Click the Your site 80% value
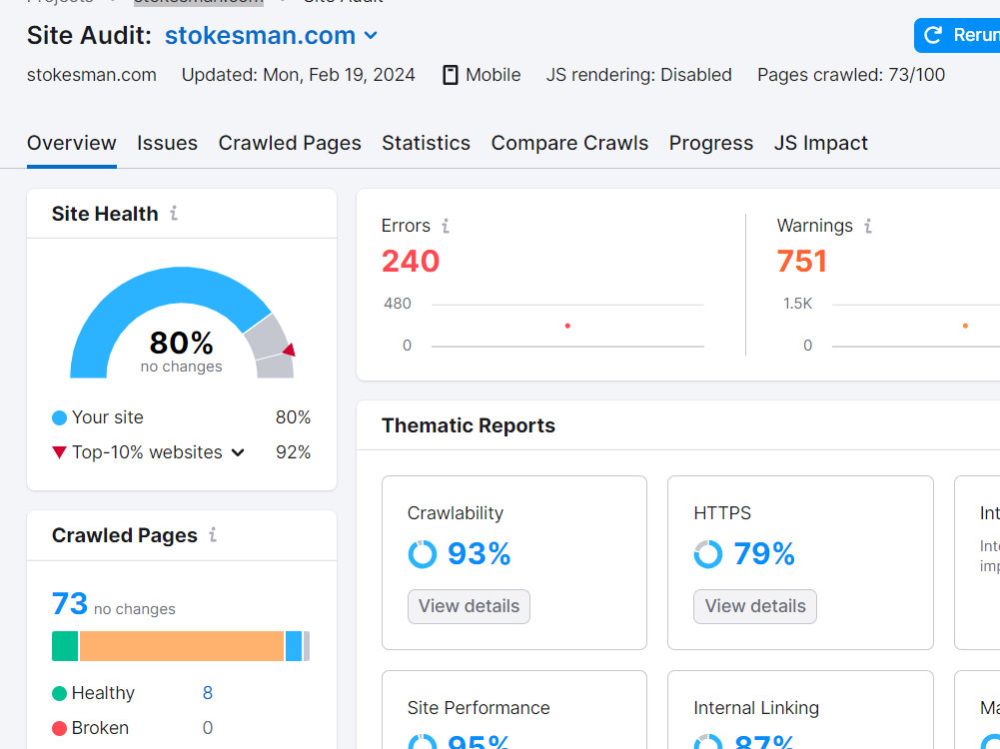 (293, 417)
